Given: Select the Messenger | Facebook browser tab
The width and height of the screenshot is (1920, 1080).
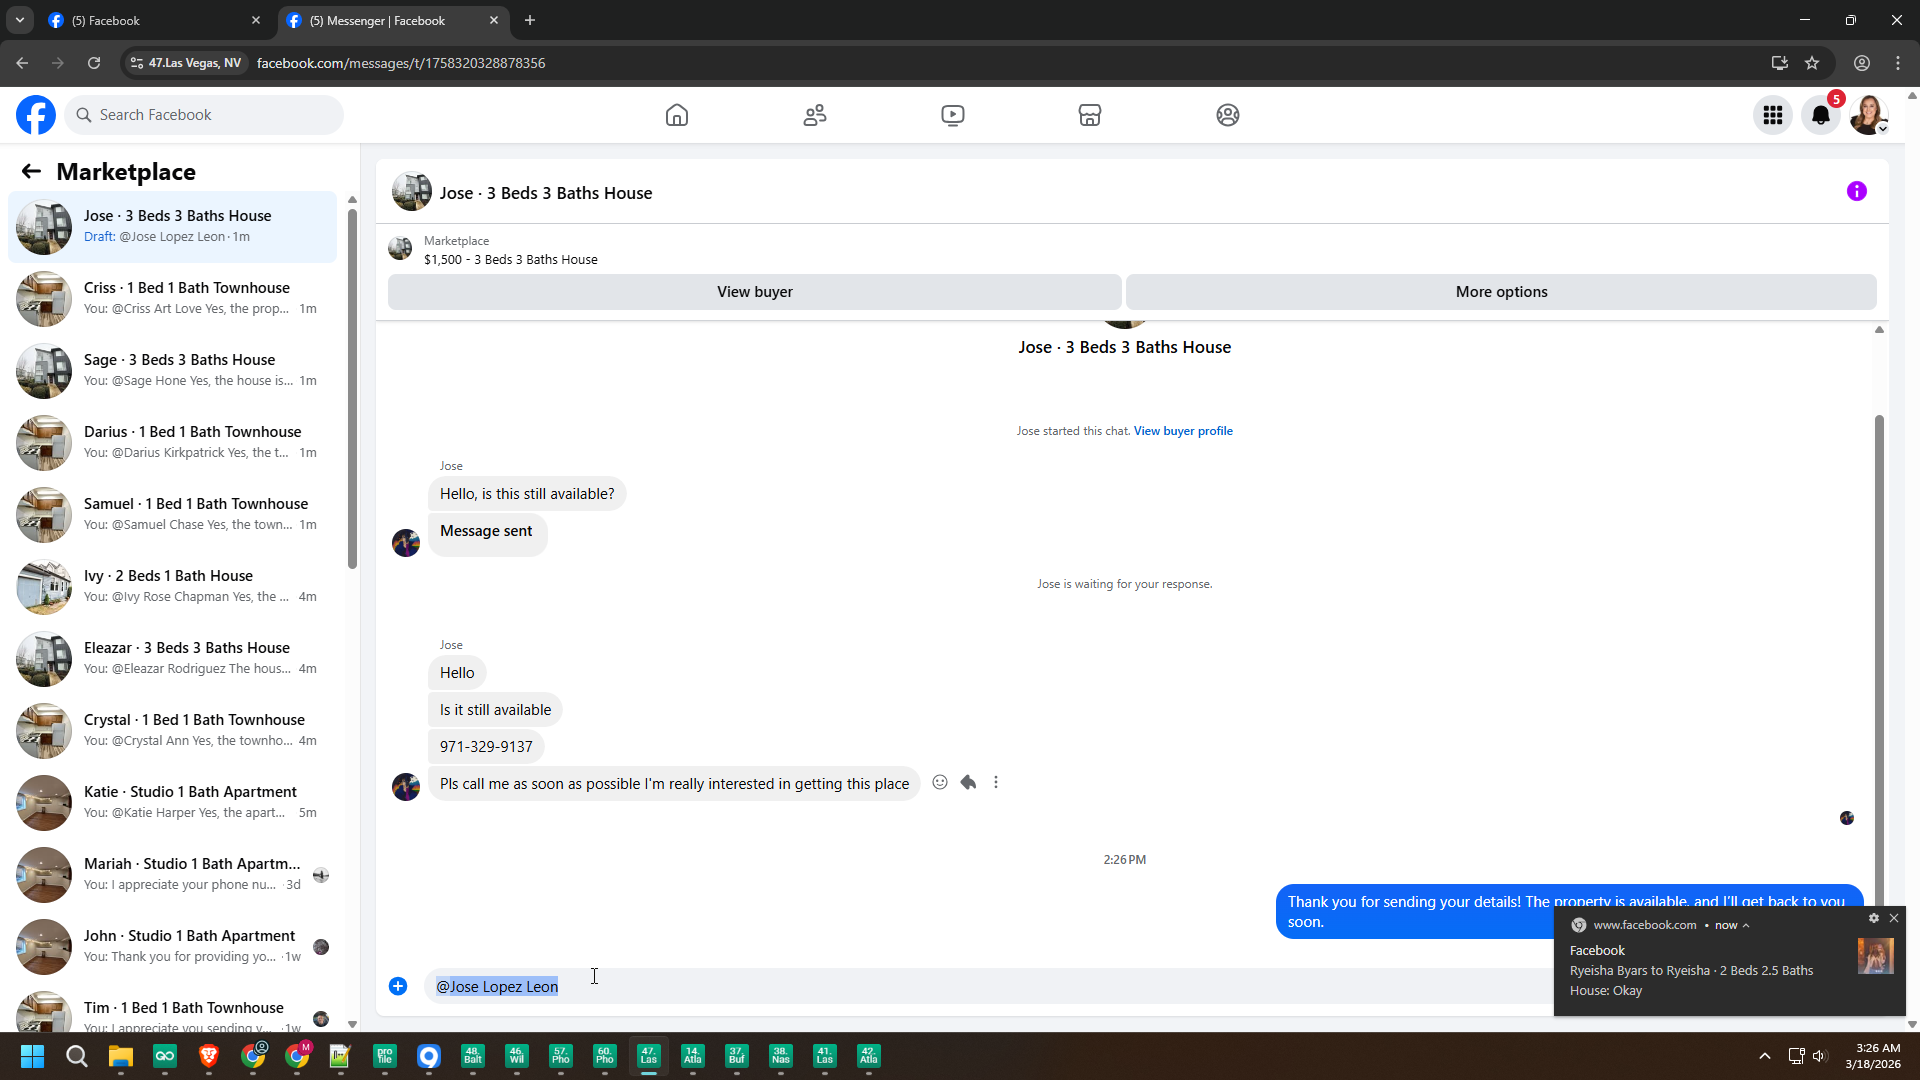Looking at the screenshot, I should pos(392,20).
